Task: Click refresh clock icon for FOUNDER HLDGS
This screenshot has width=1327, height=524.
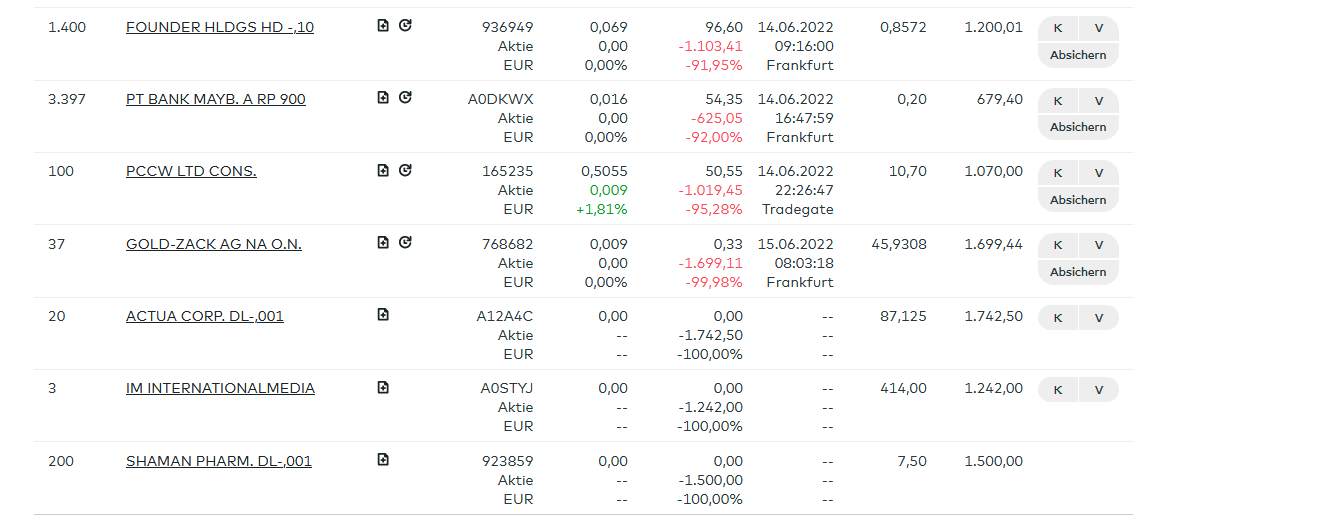Action: [405, 25]
